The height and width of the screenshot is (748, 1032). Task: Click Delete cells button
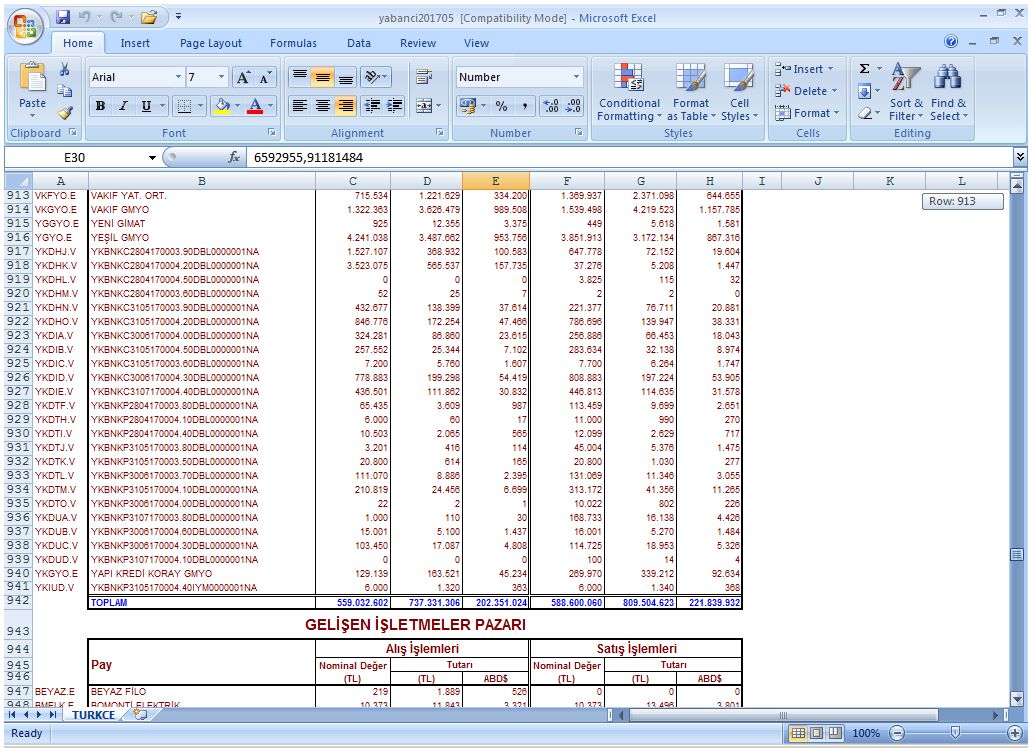(808, 91)
